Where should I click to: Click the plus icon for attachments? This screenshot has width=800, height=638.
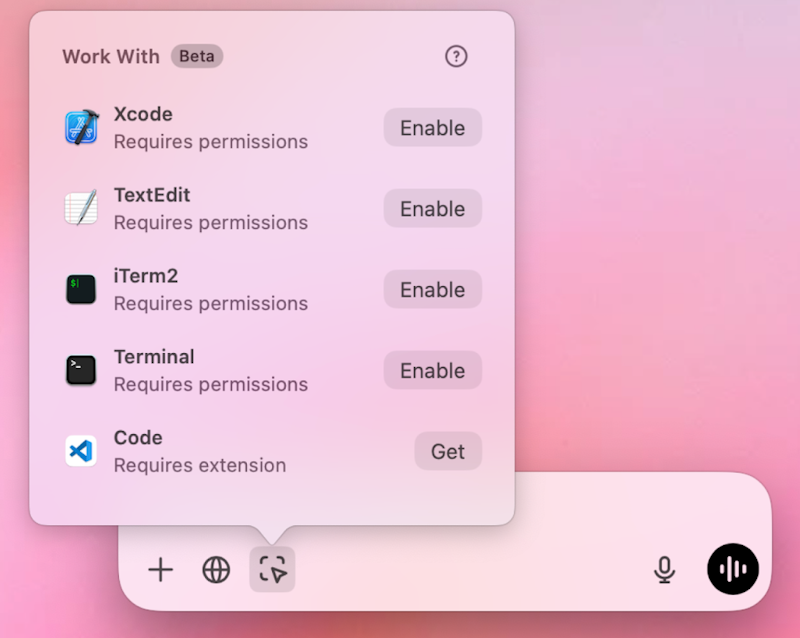point(160,569)
